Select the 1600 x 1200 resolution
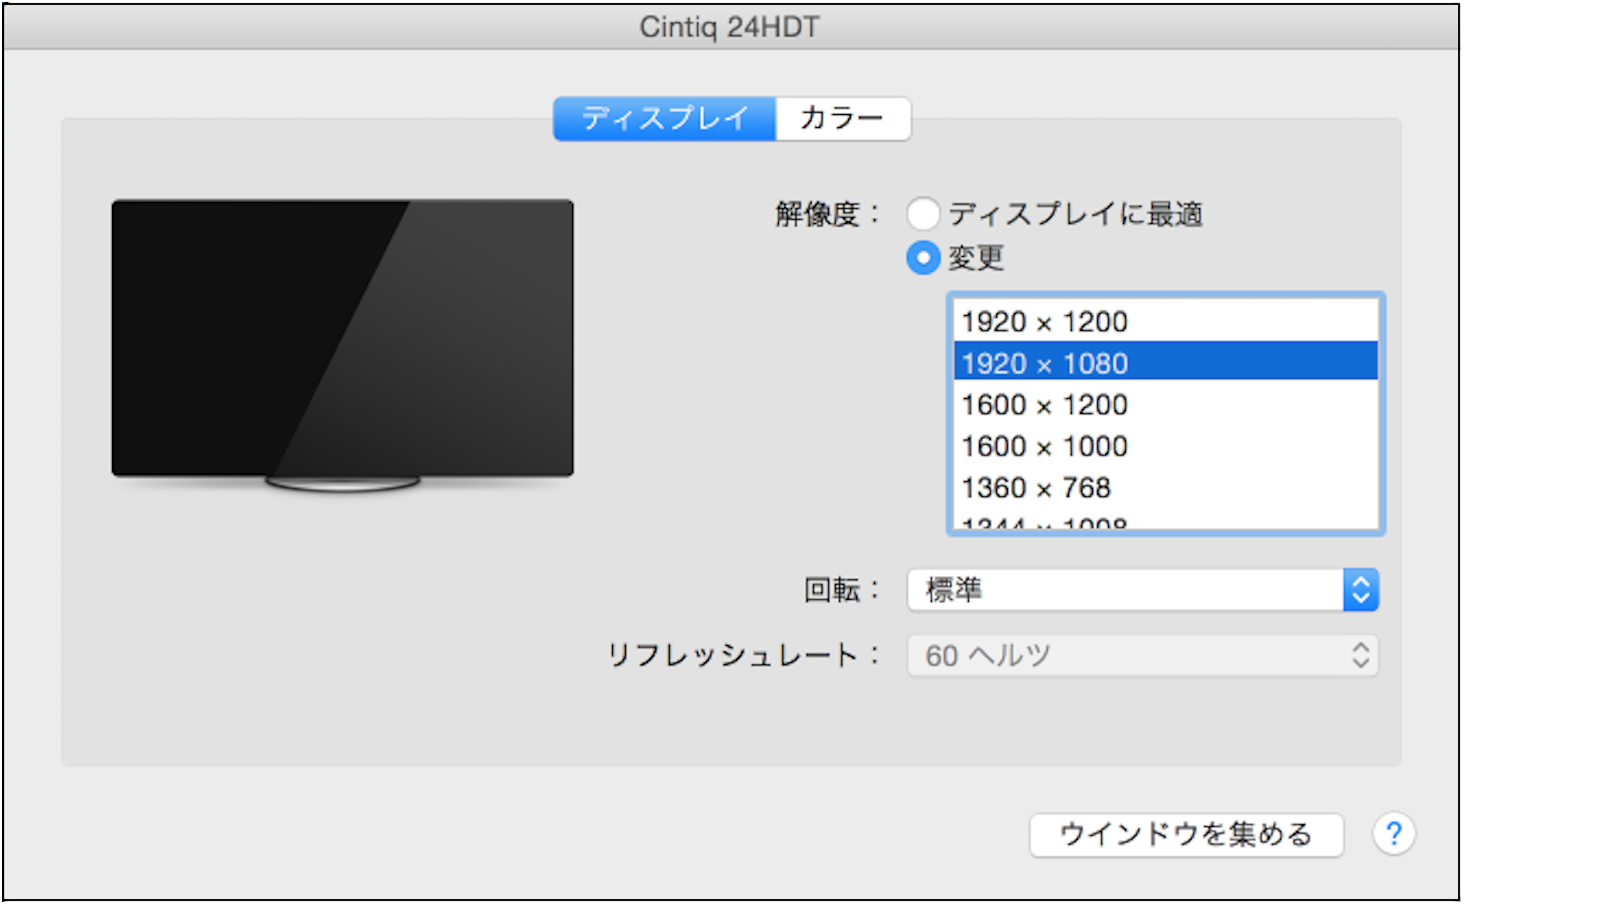Viewport: 1606px width, 904px height. tap(1044, 404)
